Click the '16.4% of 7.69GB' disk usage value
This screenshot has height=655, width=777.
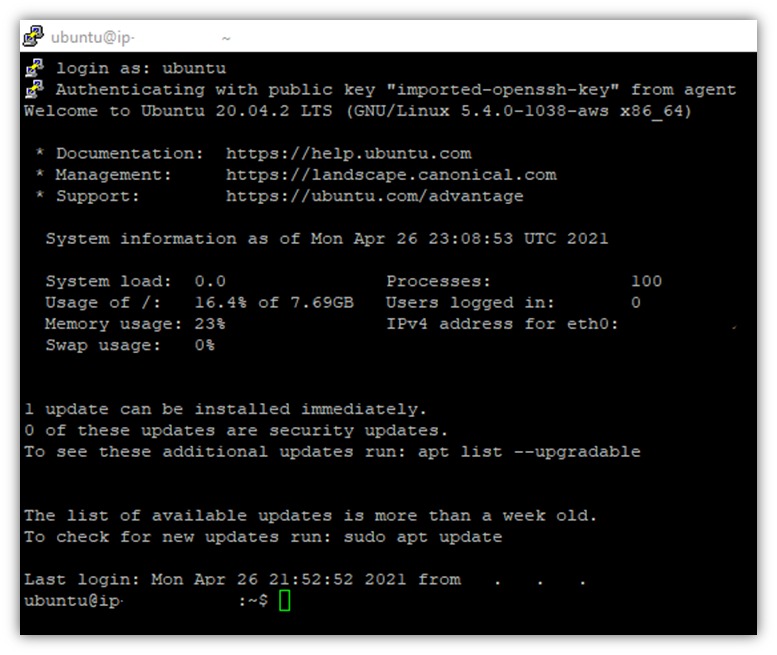(x=274, y=302)
